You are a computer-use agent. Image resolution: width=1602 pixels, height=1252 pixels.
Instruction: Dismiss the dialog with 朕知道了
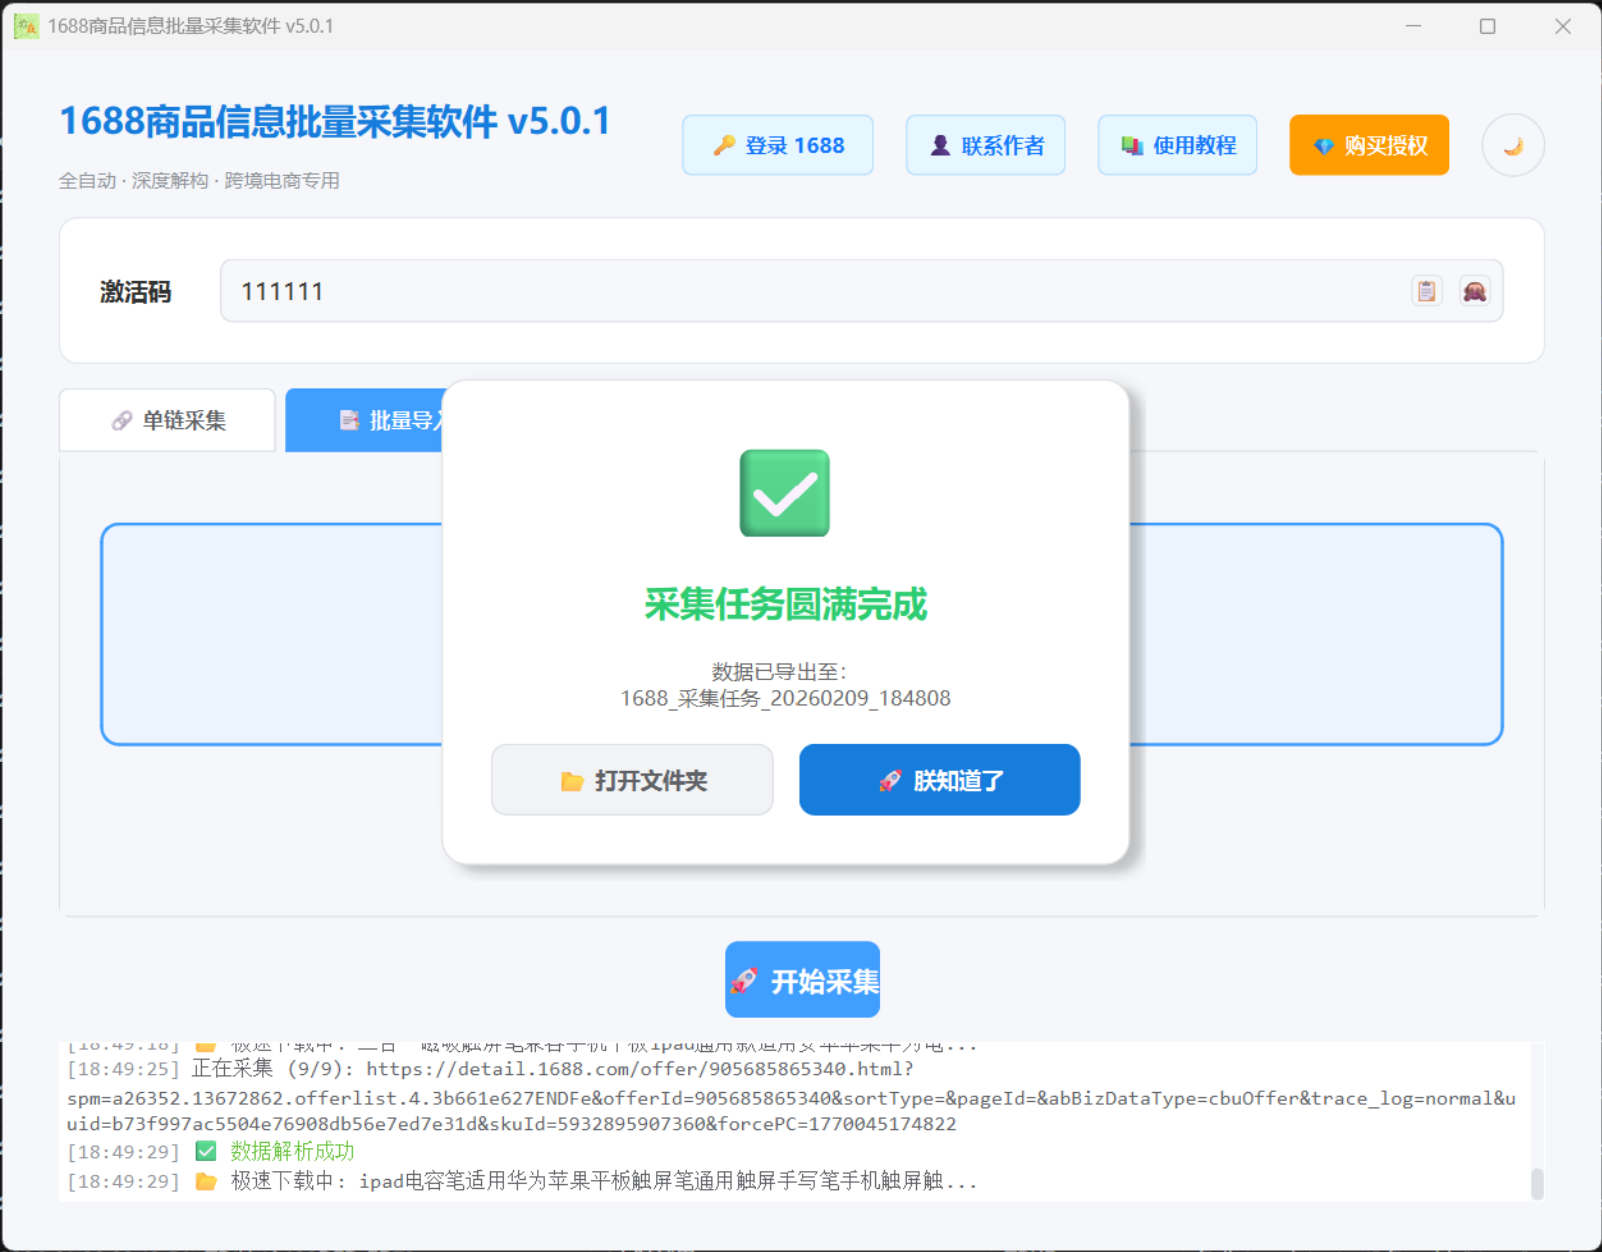tap(938, 780)
